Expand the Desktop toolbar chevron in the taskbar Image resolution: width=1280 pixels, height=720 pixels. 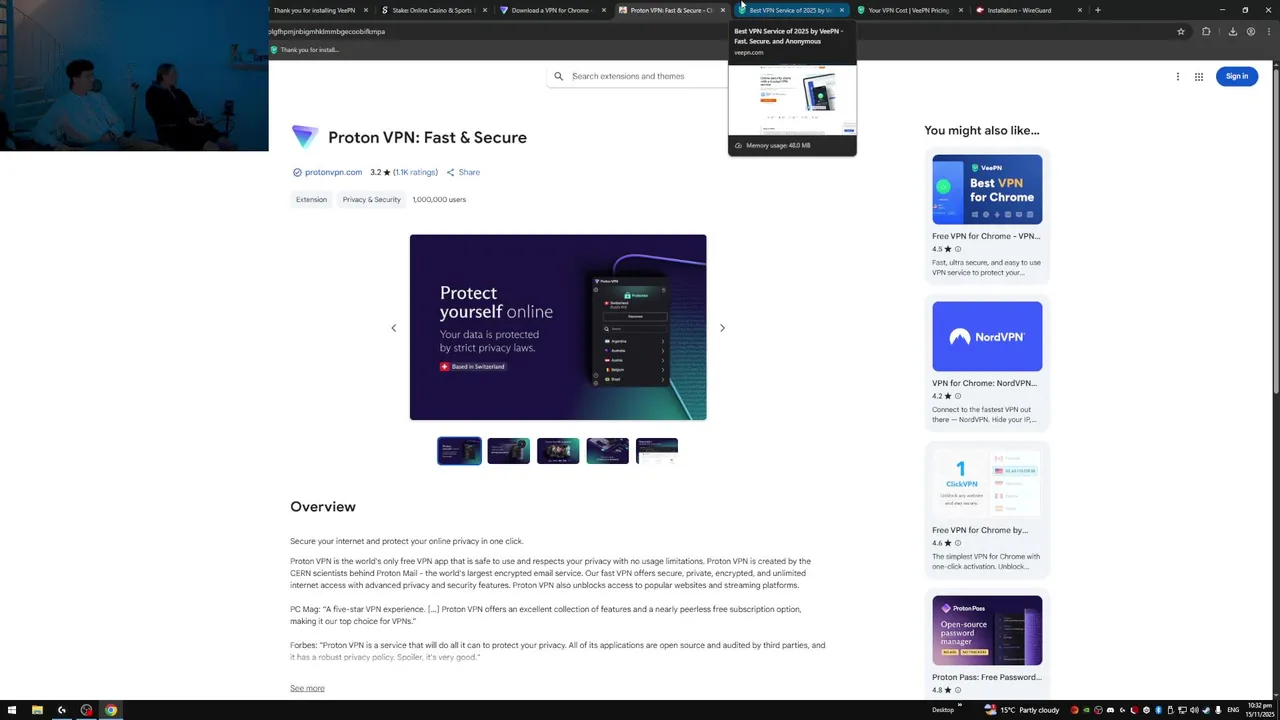(960, 705)
